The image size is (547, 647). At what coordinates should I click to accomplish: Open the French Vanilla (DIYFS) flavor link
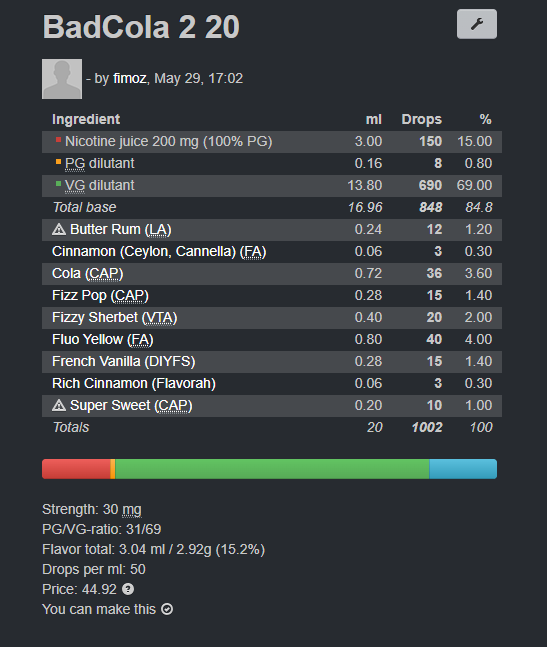[x=124, y=361]
